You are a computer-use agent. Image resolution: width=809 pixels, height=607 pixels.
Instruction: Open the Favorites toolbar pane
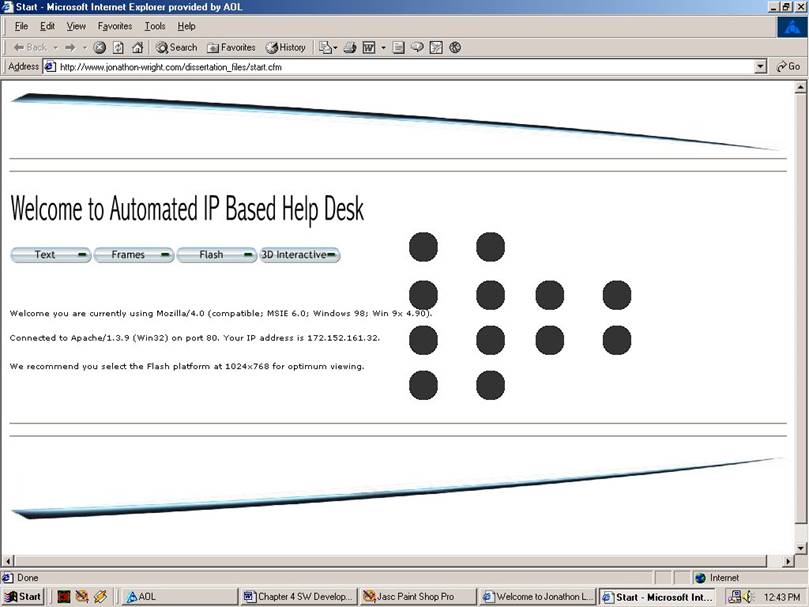[231, 47]
